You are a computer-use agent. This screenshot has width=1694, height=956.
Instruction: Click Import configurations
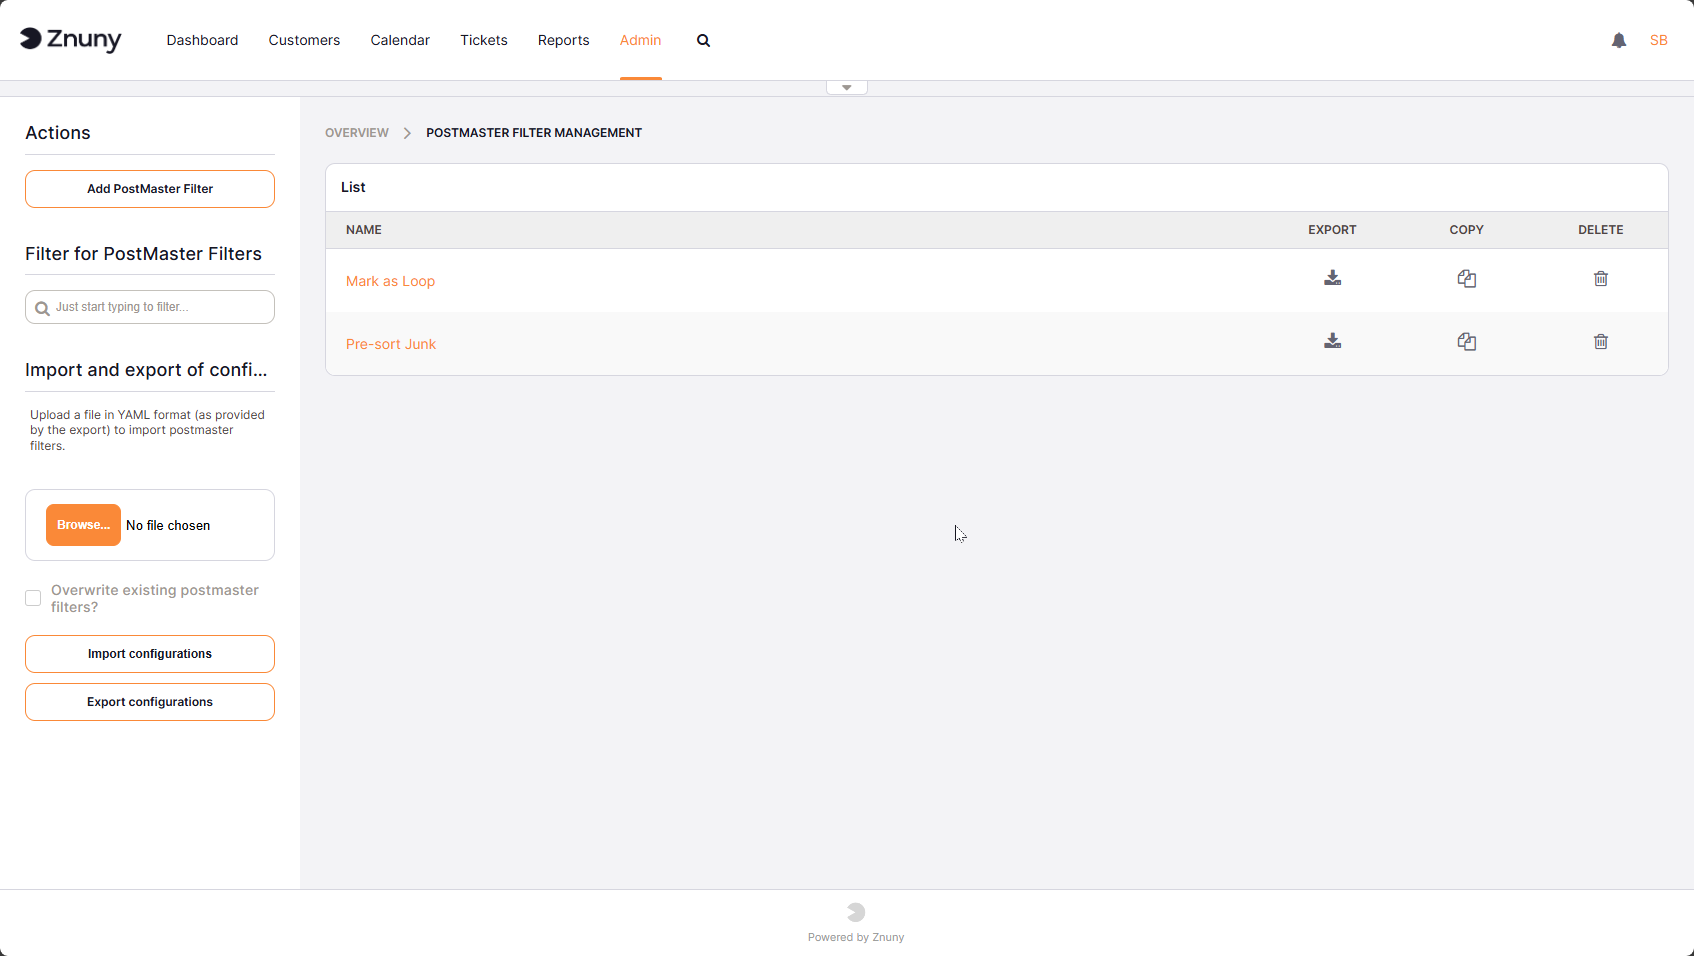click(x=149, y=653)
